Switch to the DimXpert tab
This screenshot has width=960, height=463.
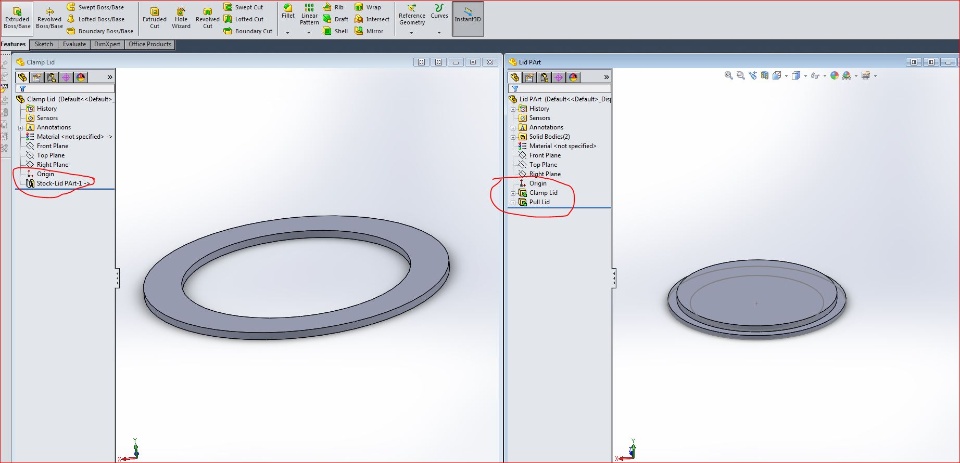tap(107, 44)
